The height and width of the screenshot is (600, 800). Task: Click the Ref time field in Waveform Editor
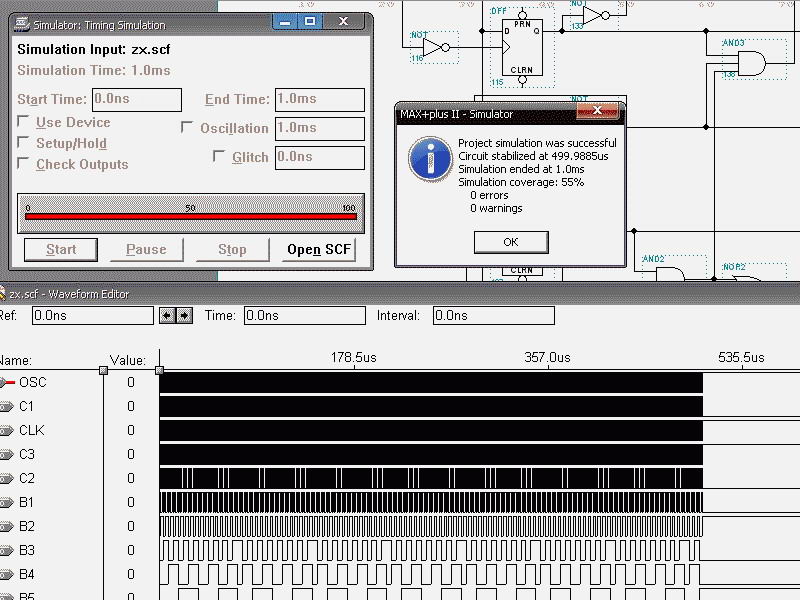(92, 316)
